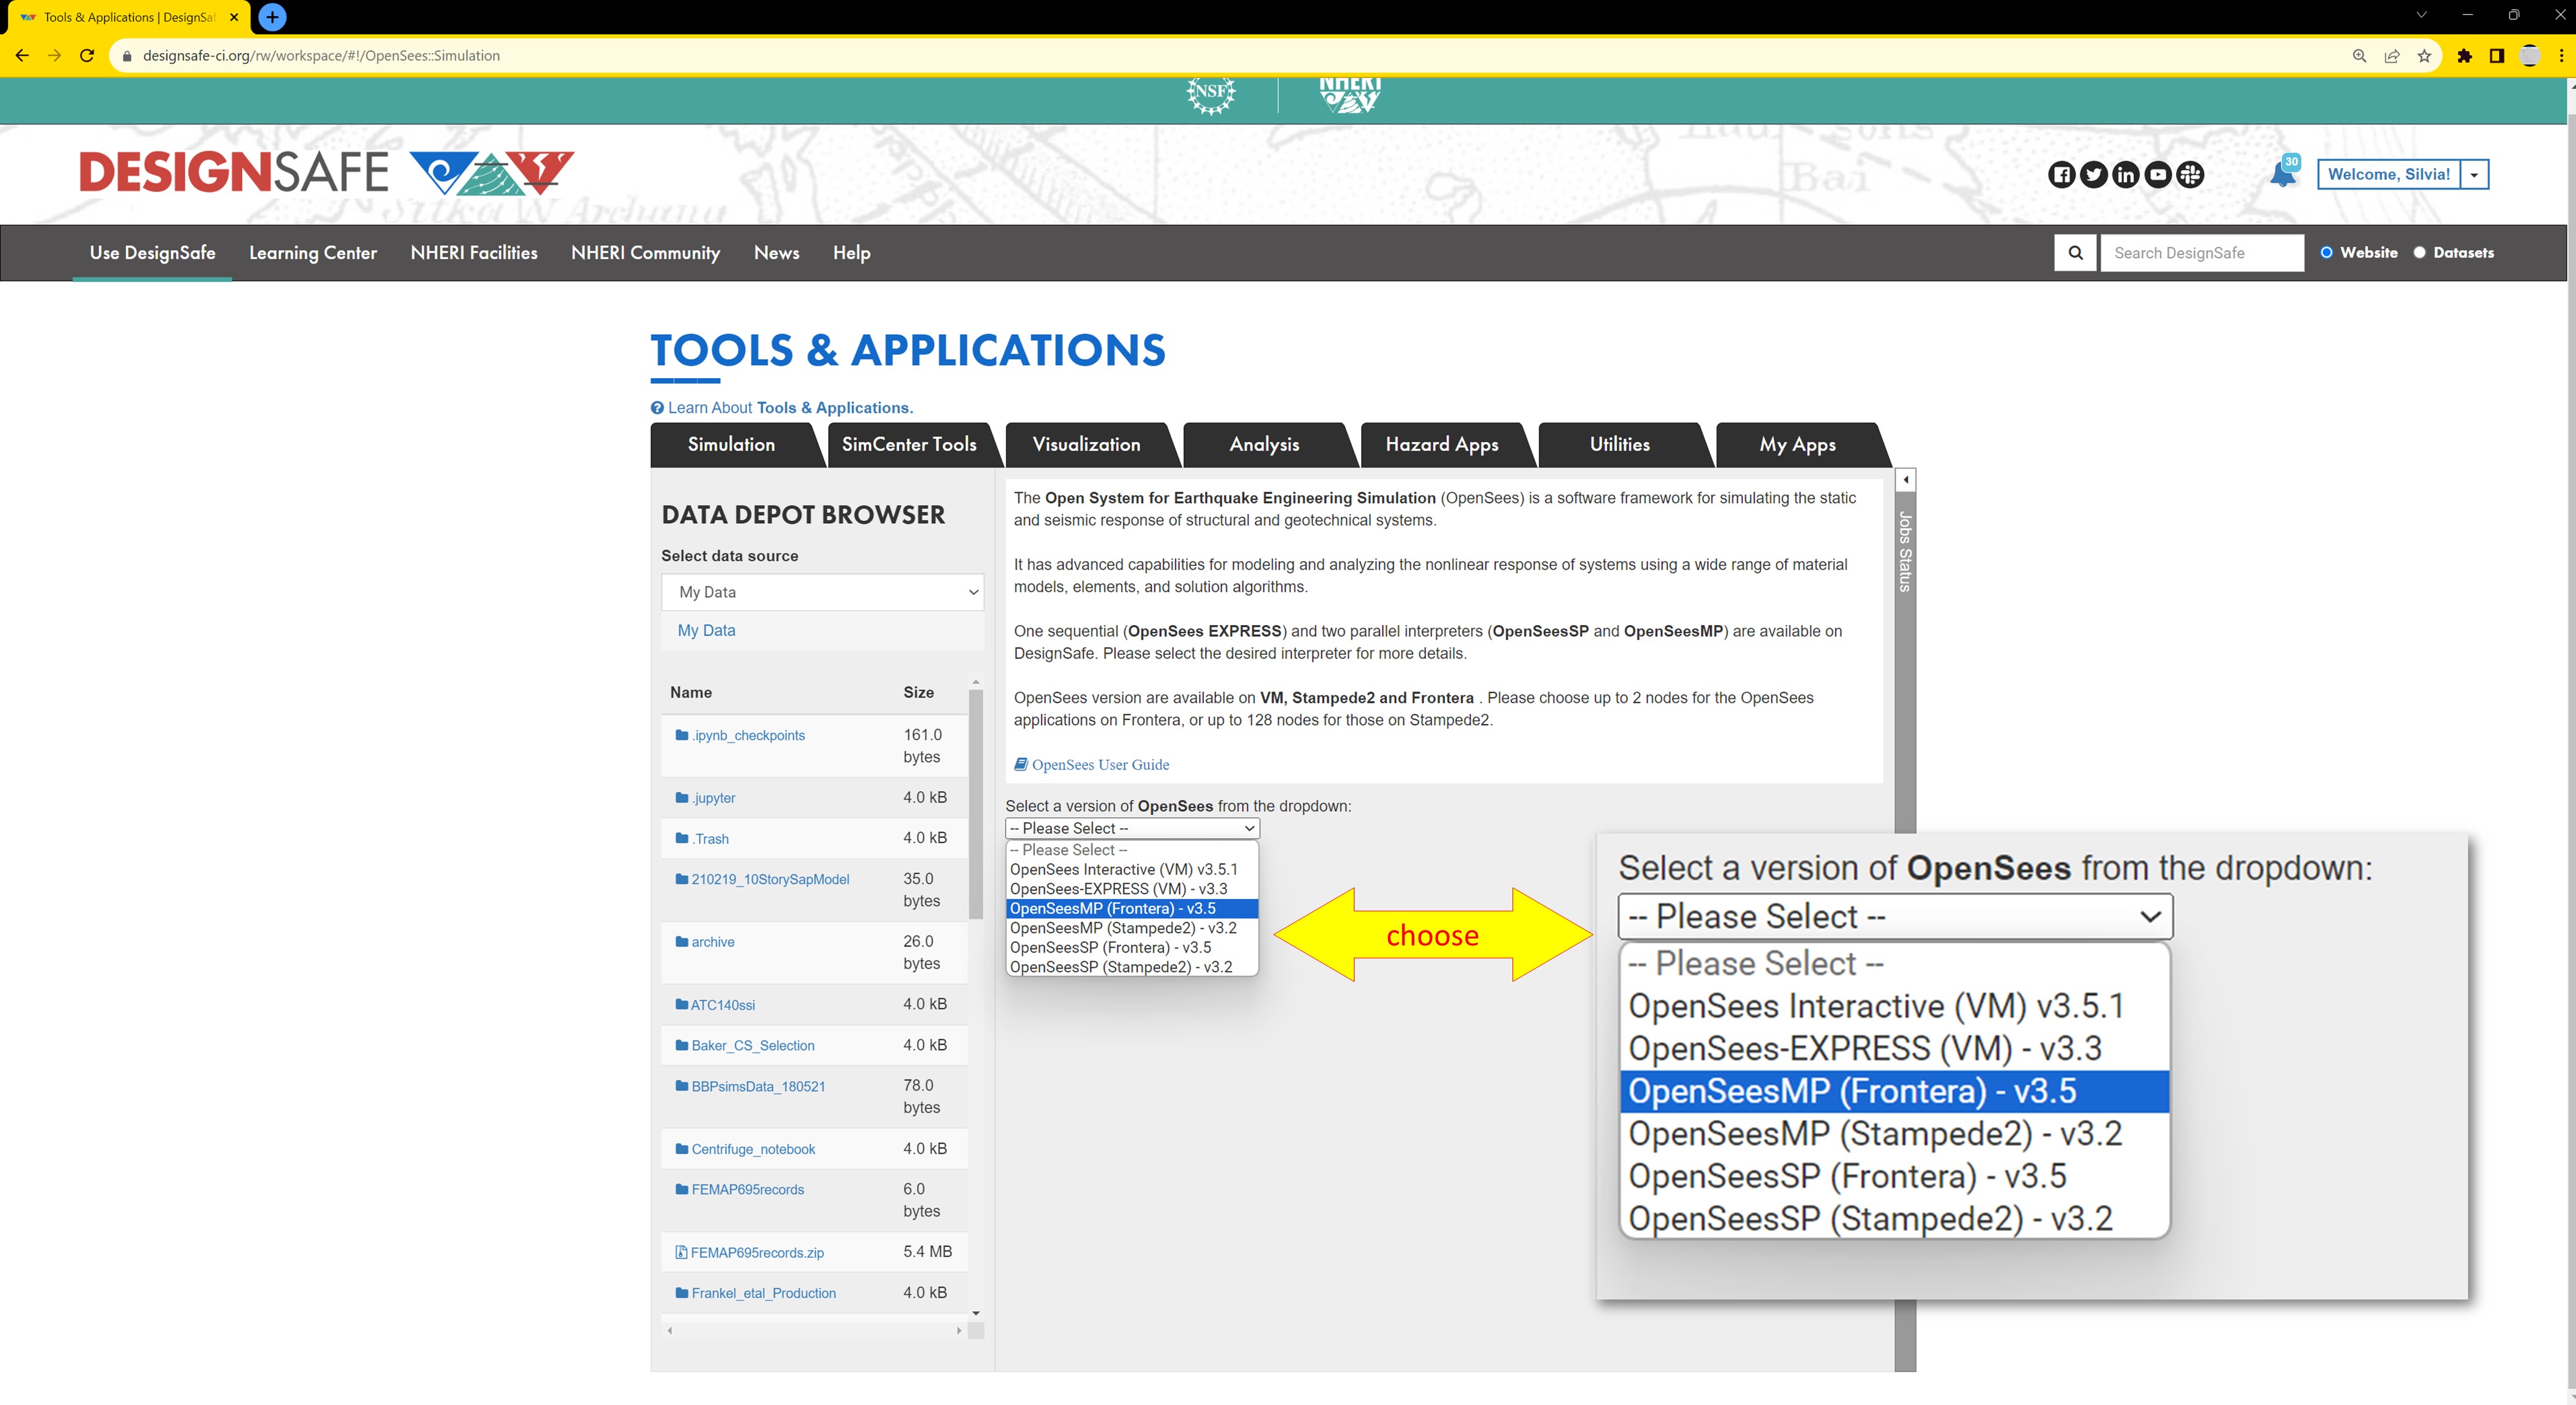
Task: Click the Slack social icon
Action: (x=2190, y=175)
